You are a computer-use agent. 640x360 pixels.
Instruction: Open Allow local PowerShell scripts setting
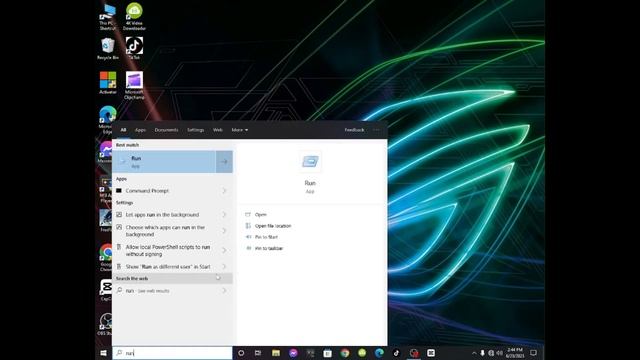(165, 250)
